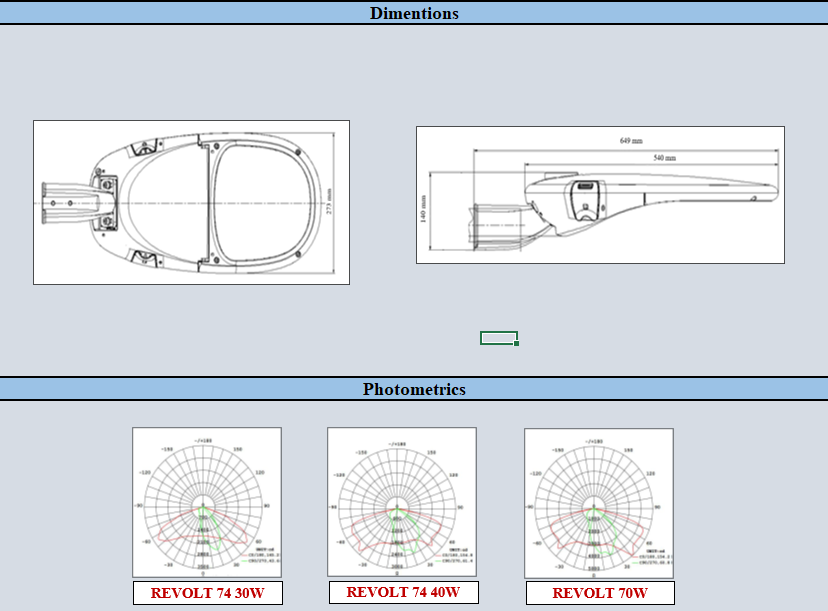Select the Photometrics header cell
Image resolution: width=828 pixels, height=611 pixels.
[x=414, y=389]
